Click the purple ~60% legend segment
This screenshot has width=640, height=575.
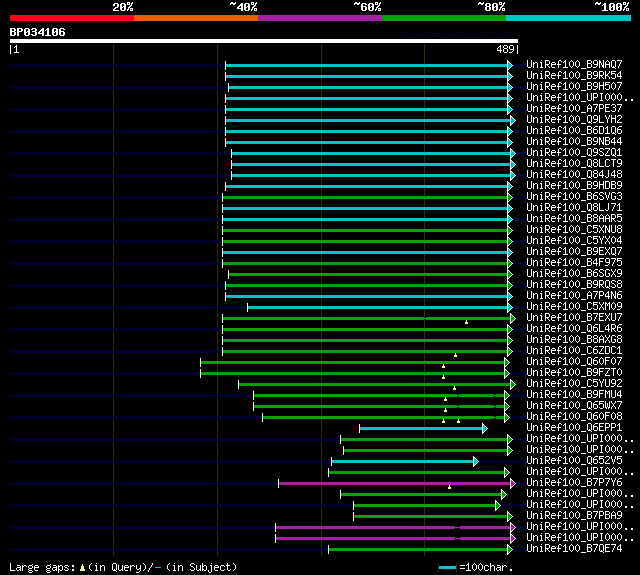(x=320, y=18)
